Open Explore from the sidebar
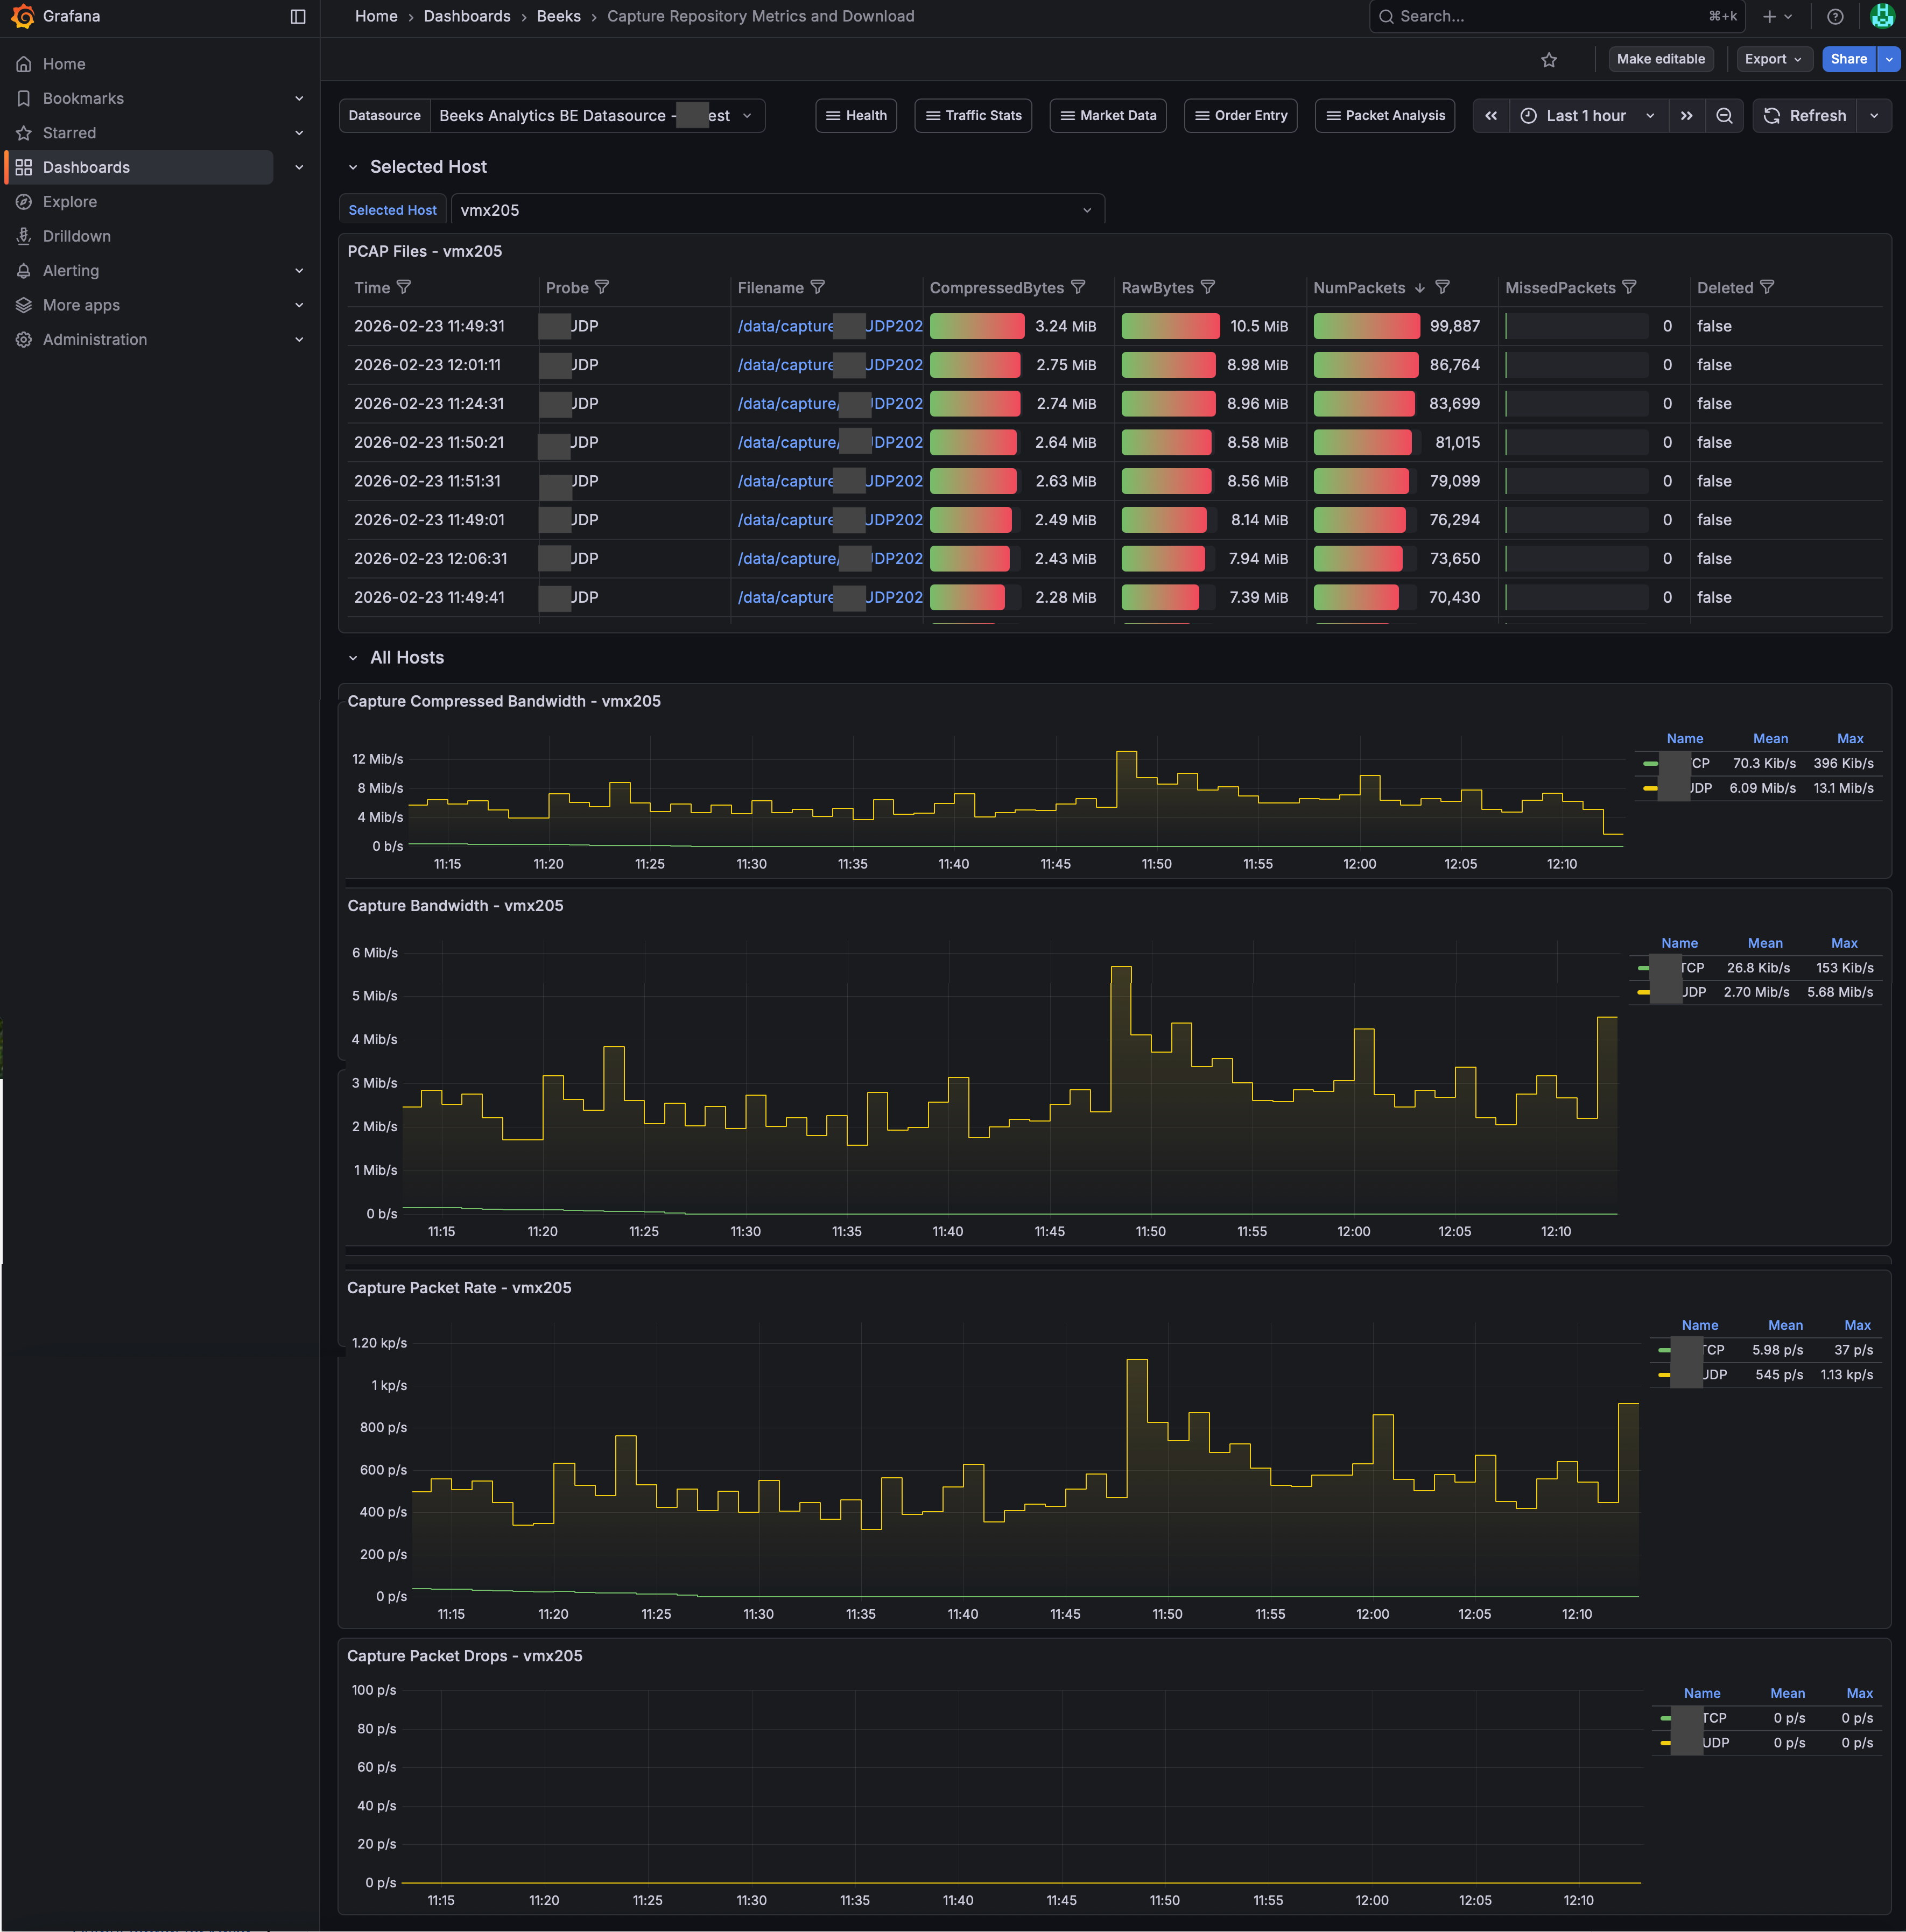1906x1932 pixels. pyautogui.click(x=69, y=201)
